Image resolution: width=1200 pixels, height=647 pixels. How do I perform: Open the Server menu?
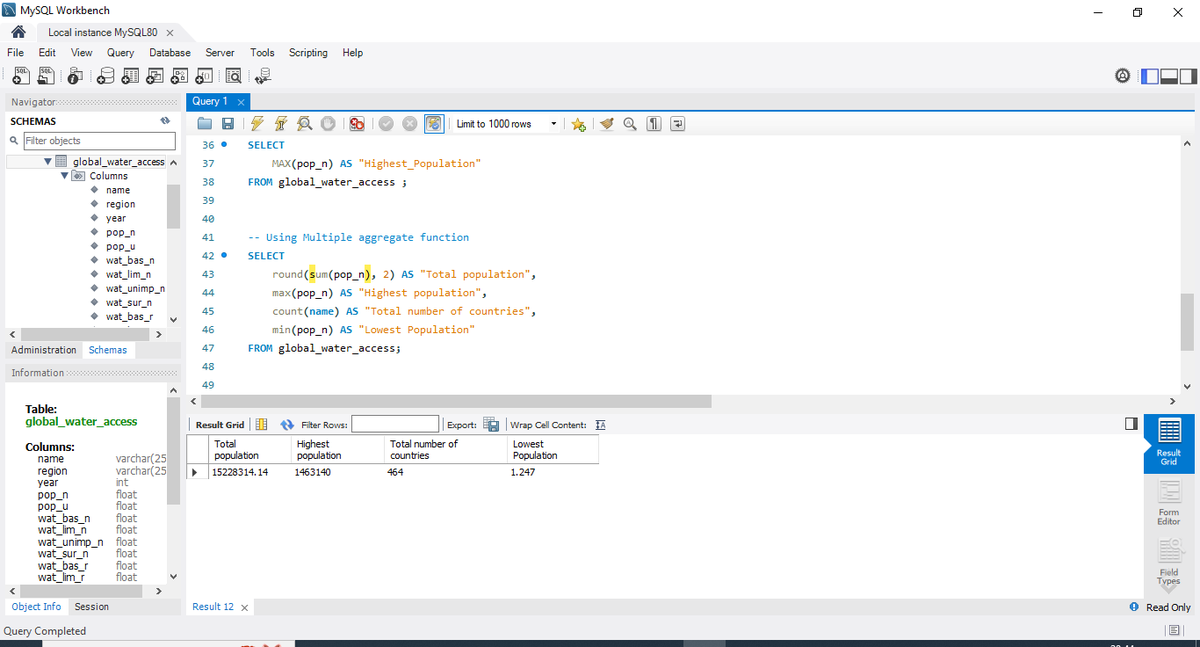[220, 52]
